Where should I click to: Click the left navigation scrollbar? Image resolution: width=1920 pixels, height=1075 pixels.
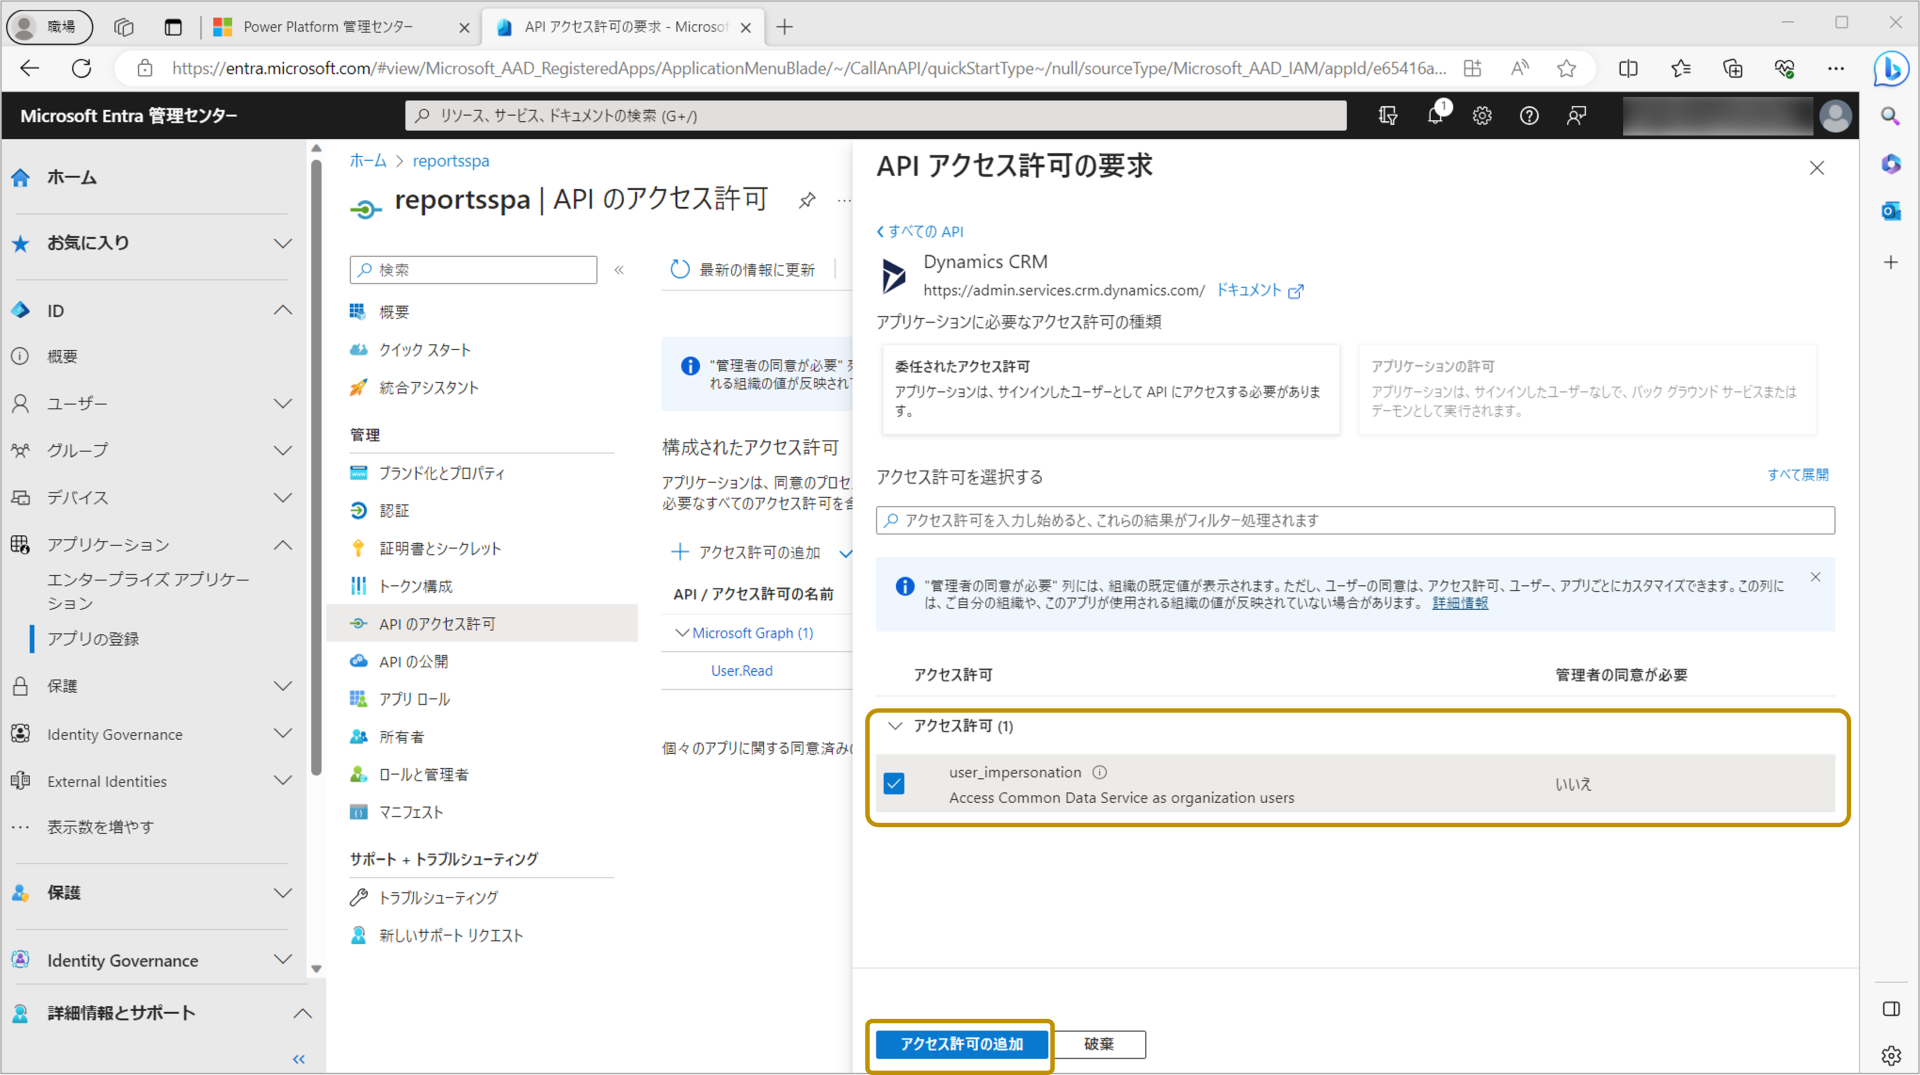click(316, 470)
